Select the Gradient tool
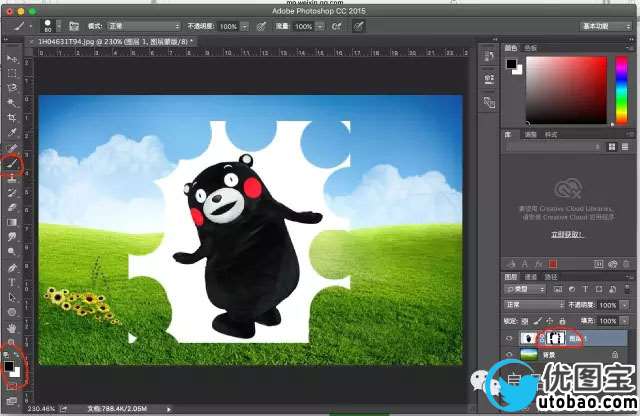Screen dimensions: 640x416 12,222
